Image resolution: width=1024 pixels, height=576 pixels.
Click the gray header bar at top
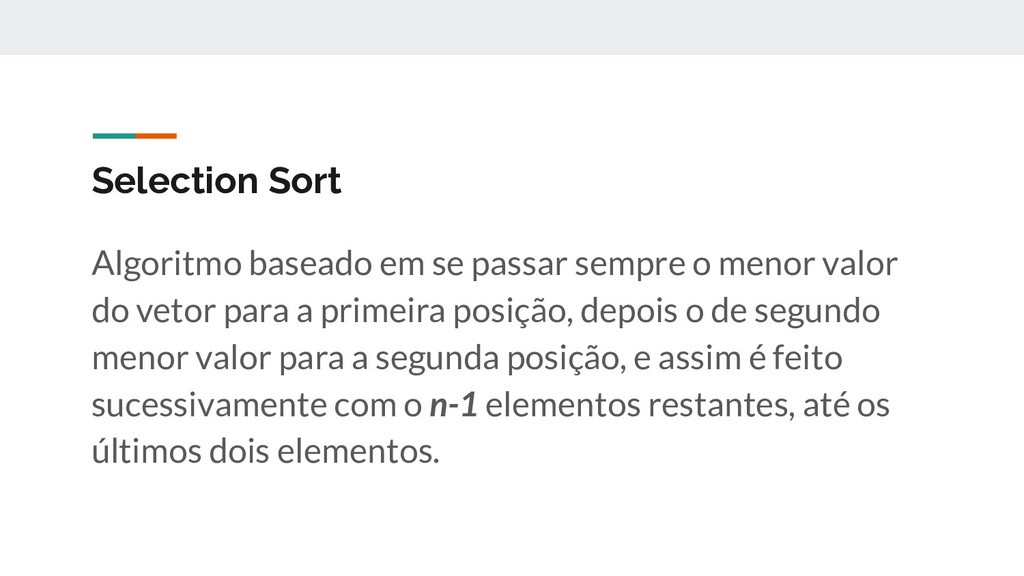[512, 27]
